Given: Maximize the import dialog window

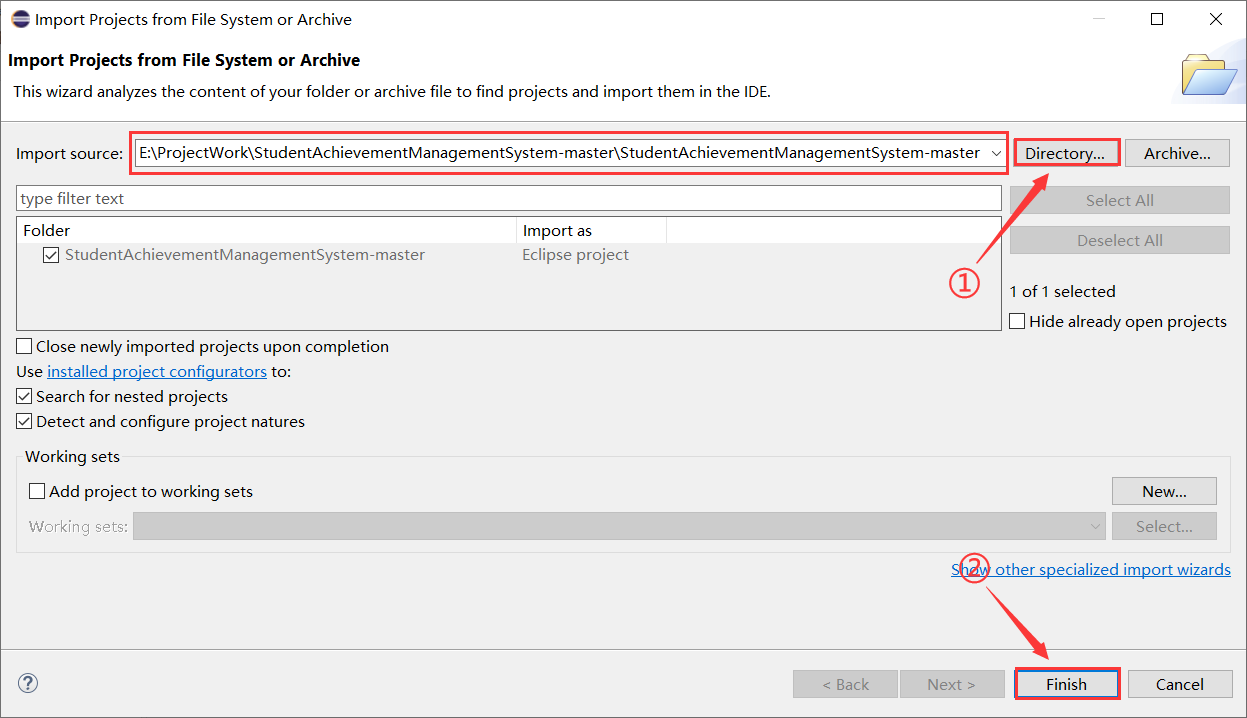Looking at the screenshot, I should click(x=1157, y=19).
